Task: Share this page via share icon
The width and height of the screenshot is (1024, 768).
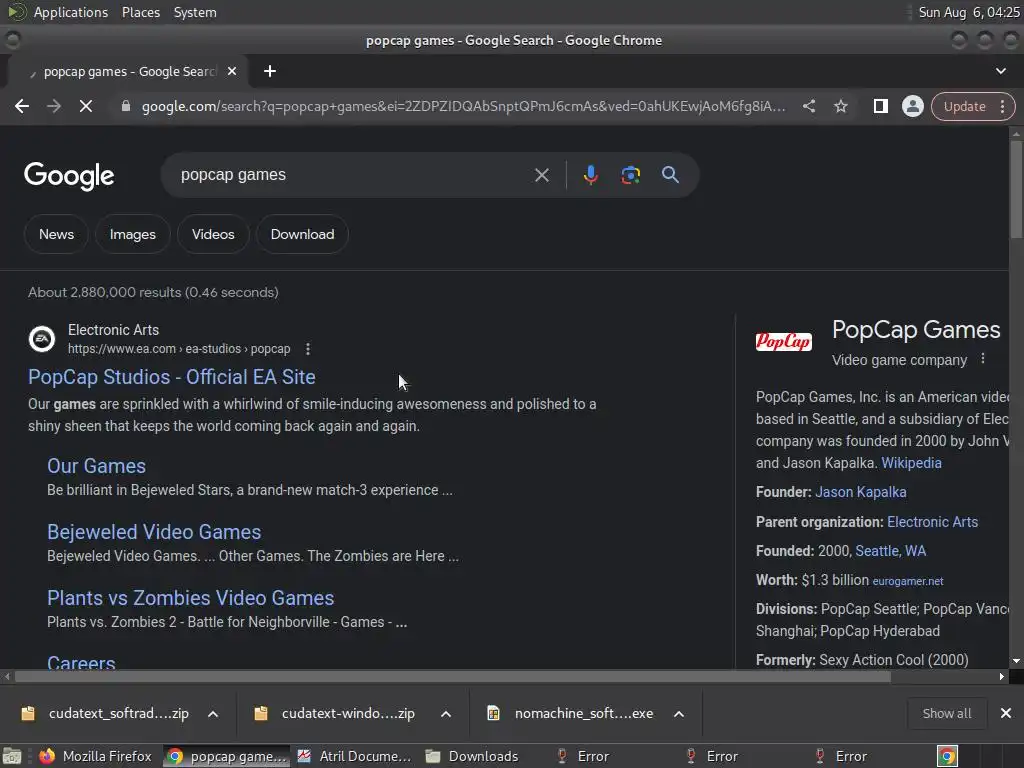Action: (808, 106)
